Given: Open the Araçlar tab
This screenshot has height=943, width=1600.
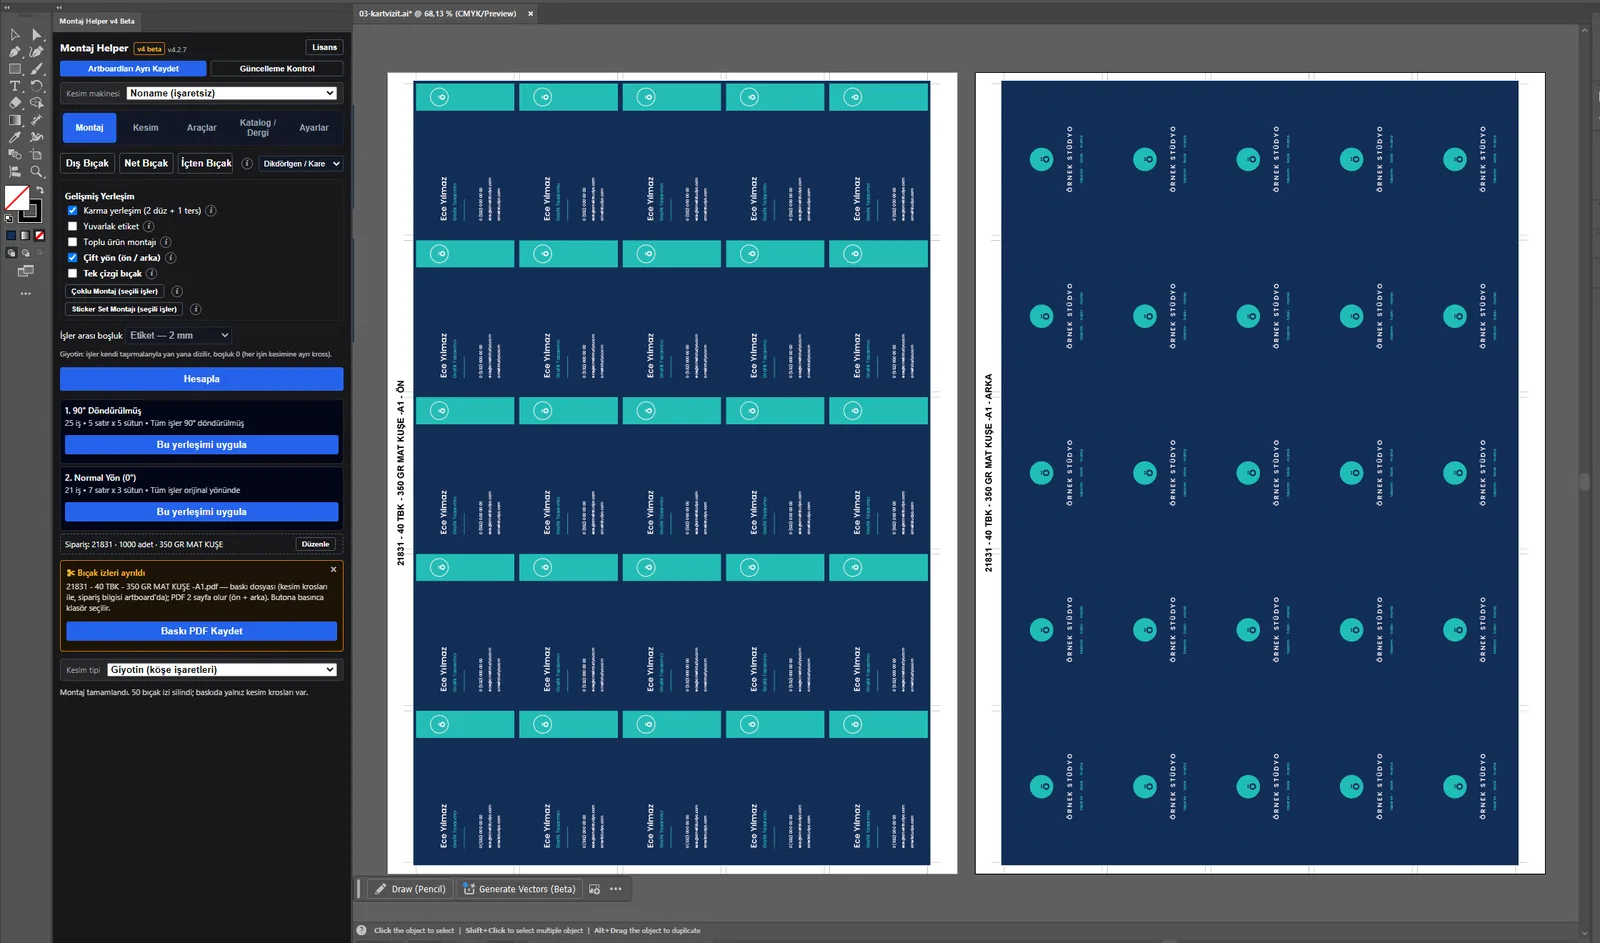Looking at the screenshot, I should [x=202, y=128].
